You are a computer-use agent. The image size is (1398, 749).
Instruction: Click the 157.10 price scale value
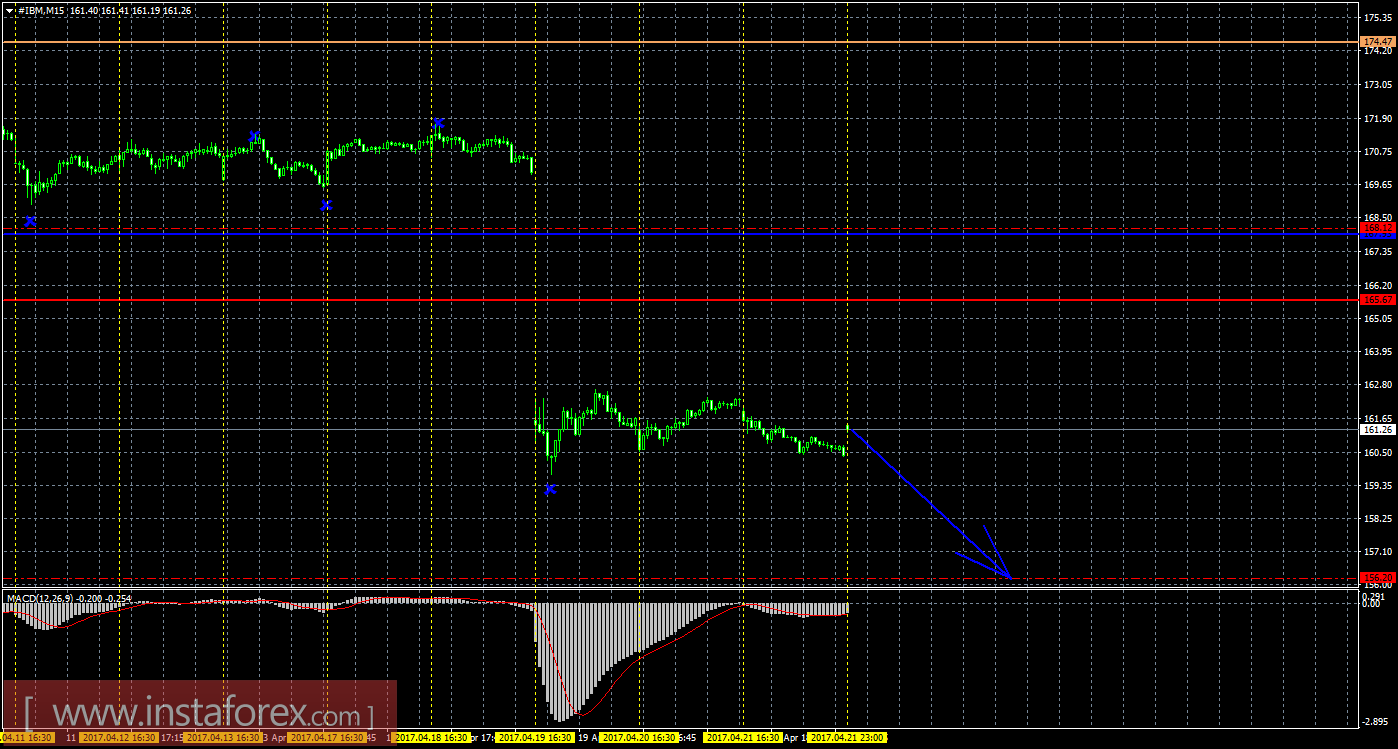[x=1376, y=552]
